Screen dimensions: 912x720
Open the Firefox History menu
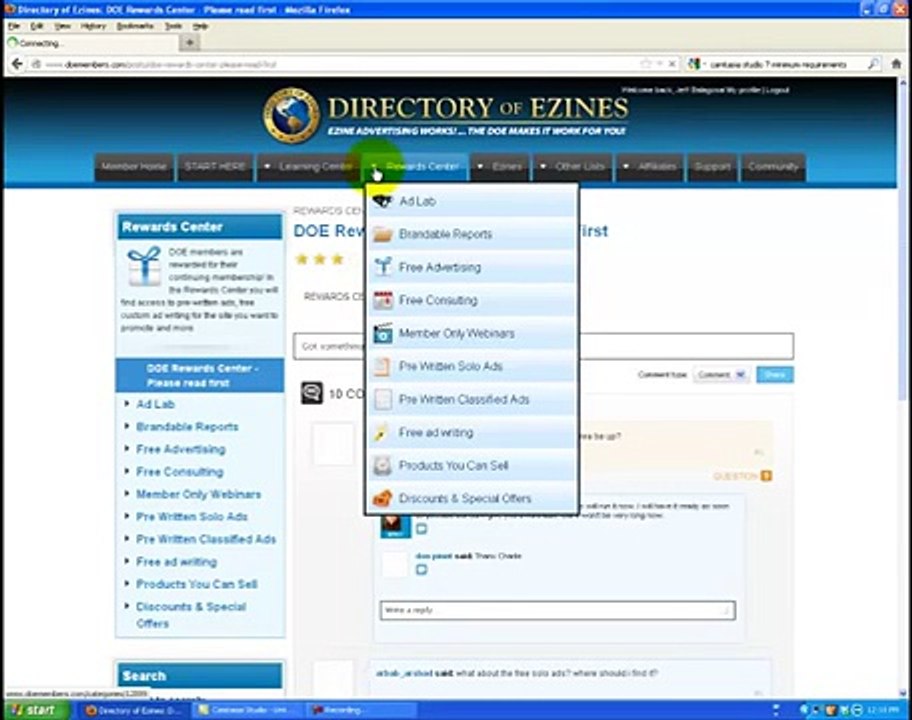[x=93, y=26]
